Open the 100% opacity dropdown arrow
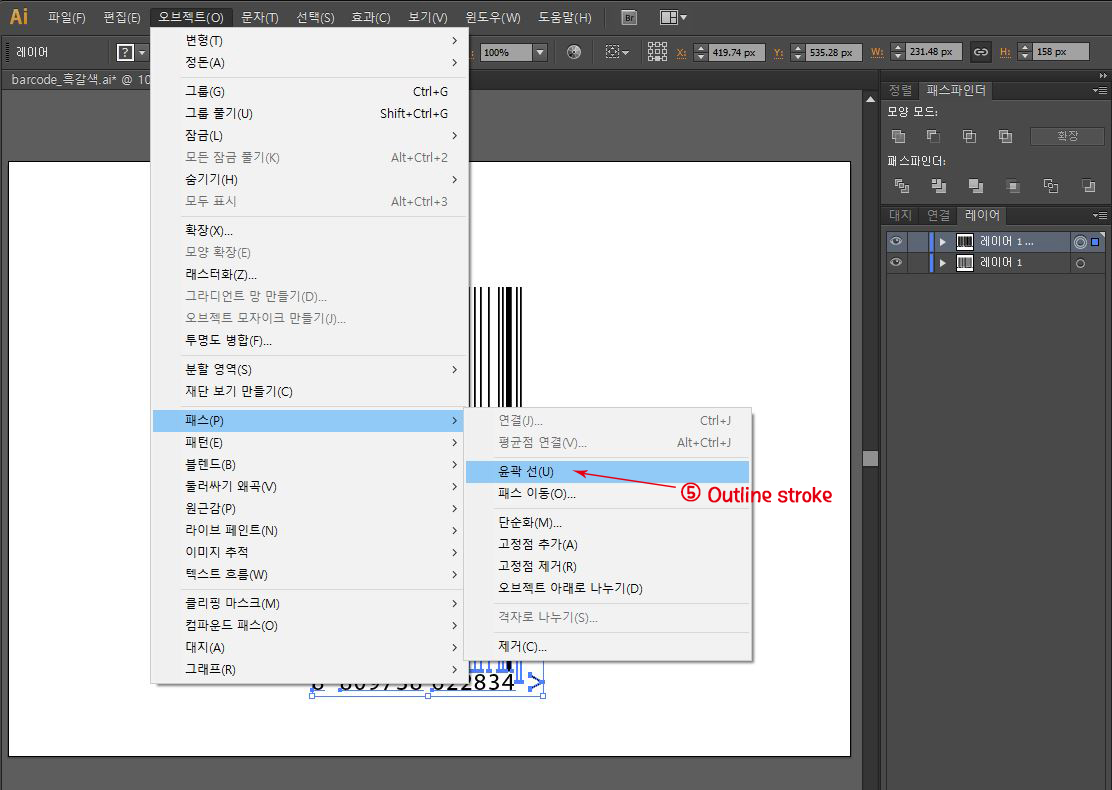This screenshot has width=1112, height=790. click(540, 52)
